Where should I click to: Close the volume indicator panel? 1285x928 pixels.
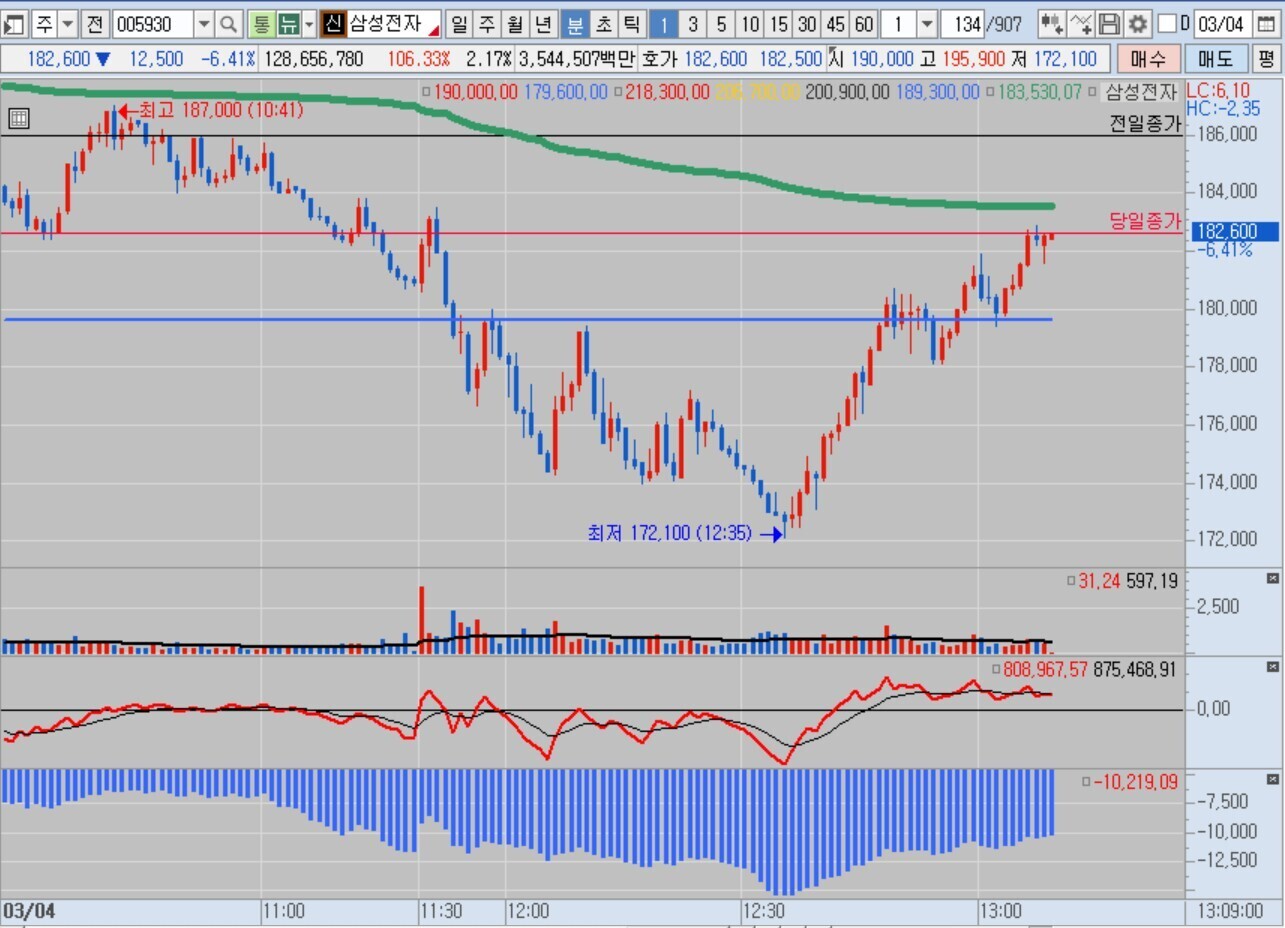pyautogui.click(x=1273, y=578)
